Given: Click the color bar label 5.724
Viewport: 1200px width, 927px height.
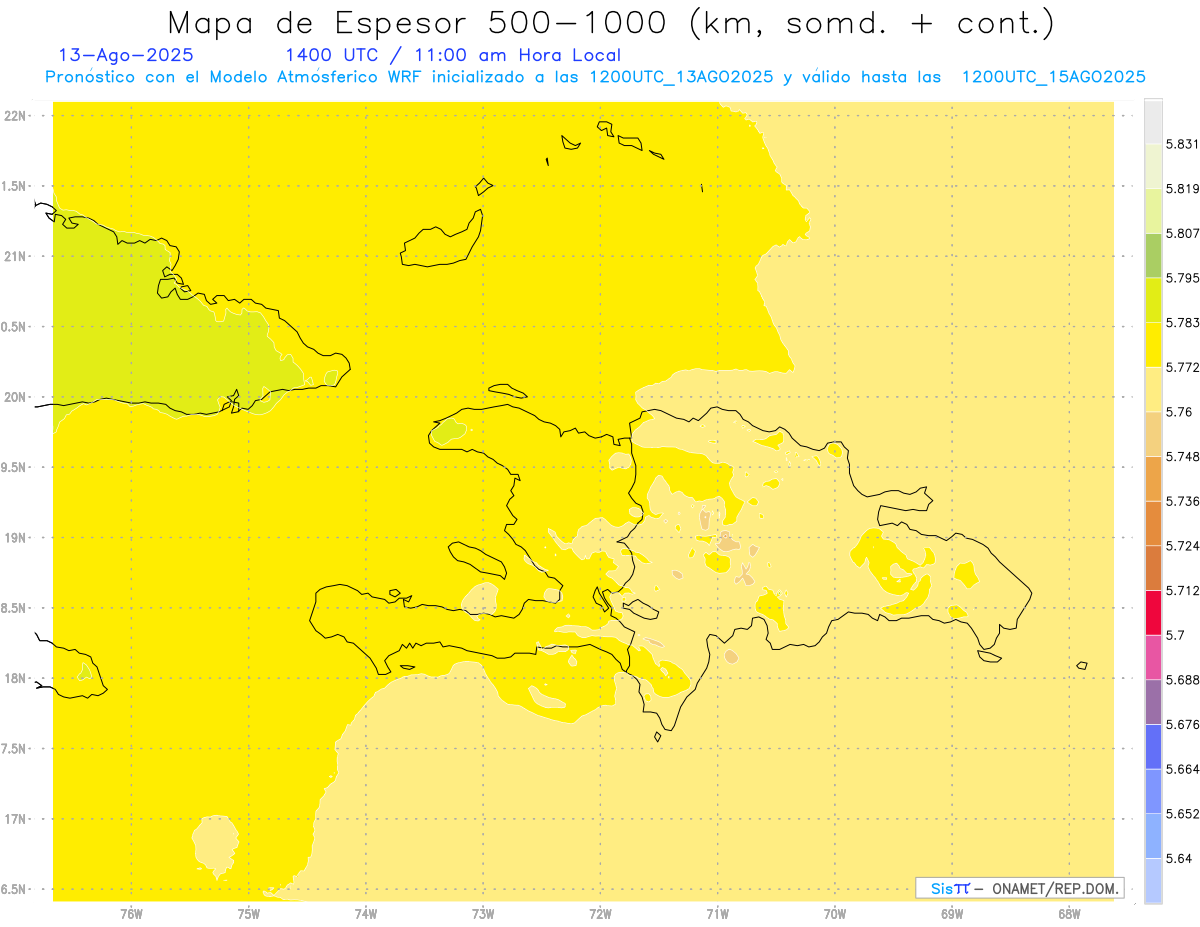Looking at the screenshot, I should pos(1182,546).
